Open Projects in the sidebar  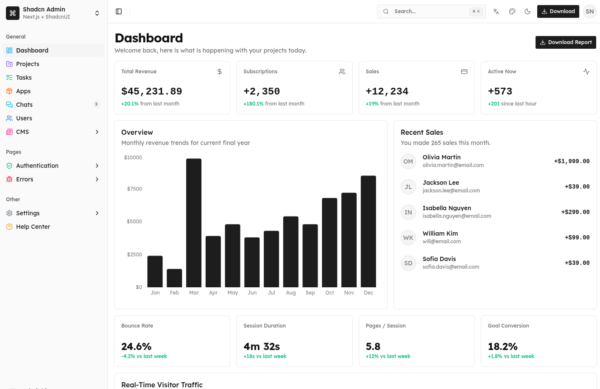(x=53, y=64)
